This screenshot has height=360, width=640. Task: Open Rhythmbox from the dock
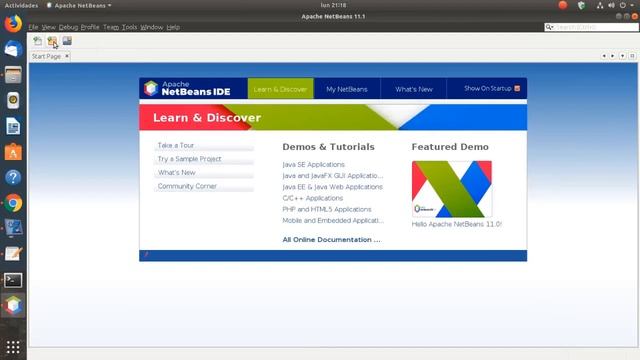(x=13, y=100)
